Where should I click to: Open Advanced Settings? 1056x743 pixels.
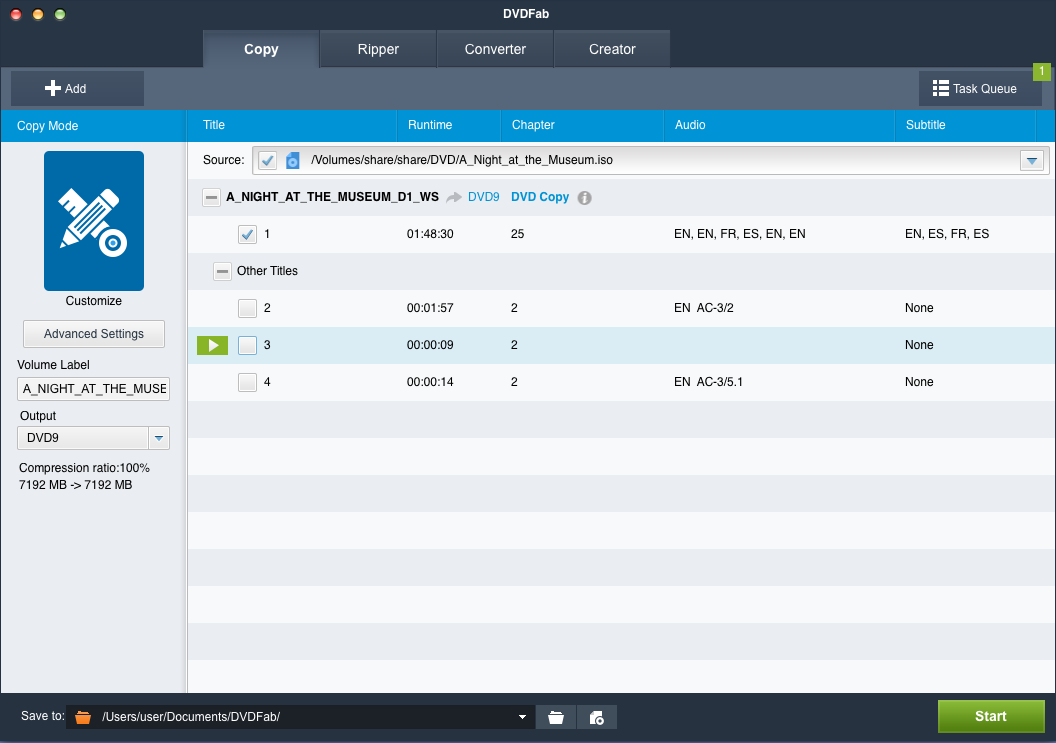[94, 334]
